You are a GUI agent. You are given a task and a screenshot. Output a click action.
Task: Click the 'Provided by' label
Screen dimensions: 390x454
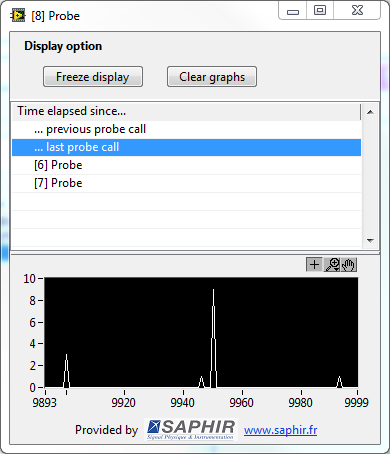click(106, 430)
